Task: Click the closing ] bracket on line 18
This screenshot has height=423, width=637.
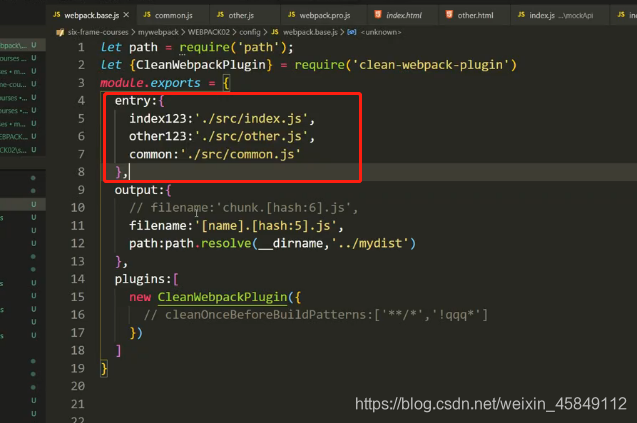Action: (118, 351)
